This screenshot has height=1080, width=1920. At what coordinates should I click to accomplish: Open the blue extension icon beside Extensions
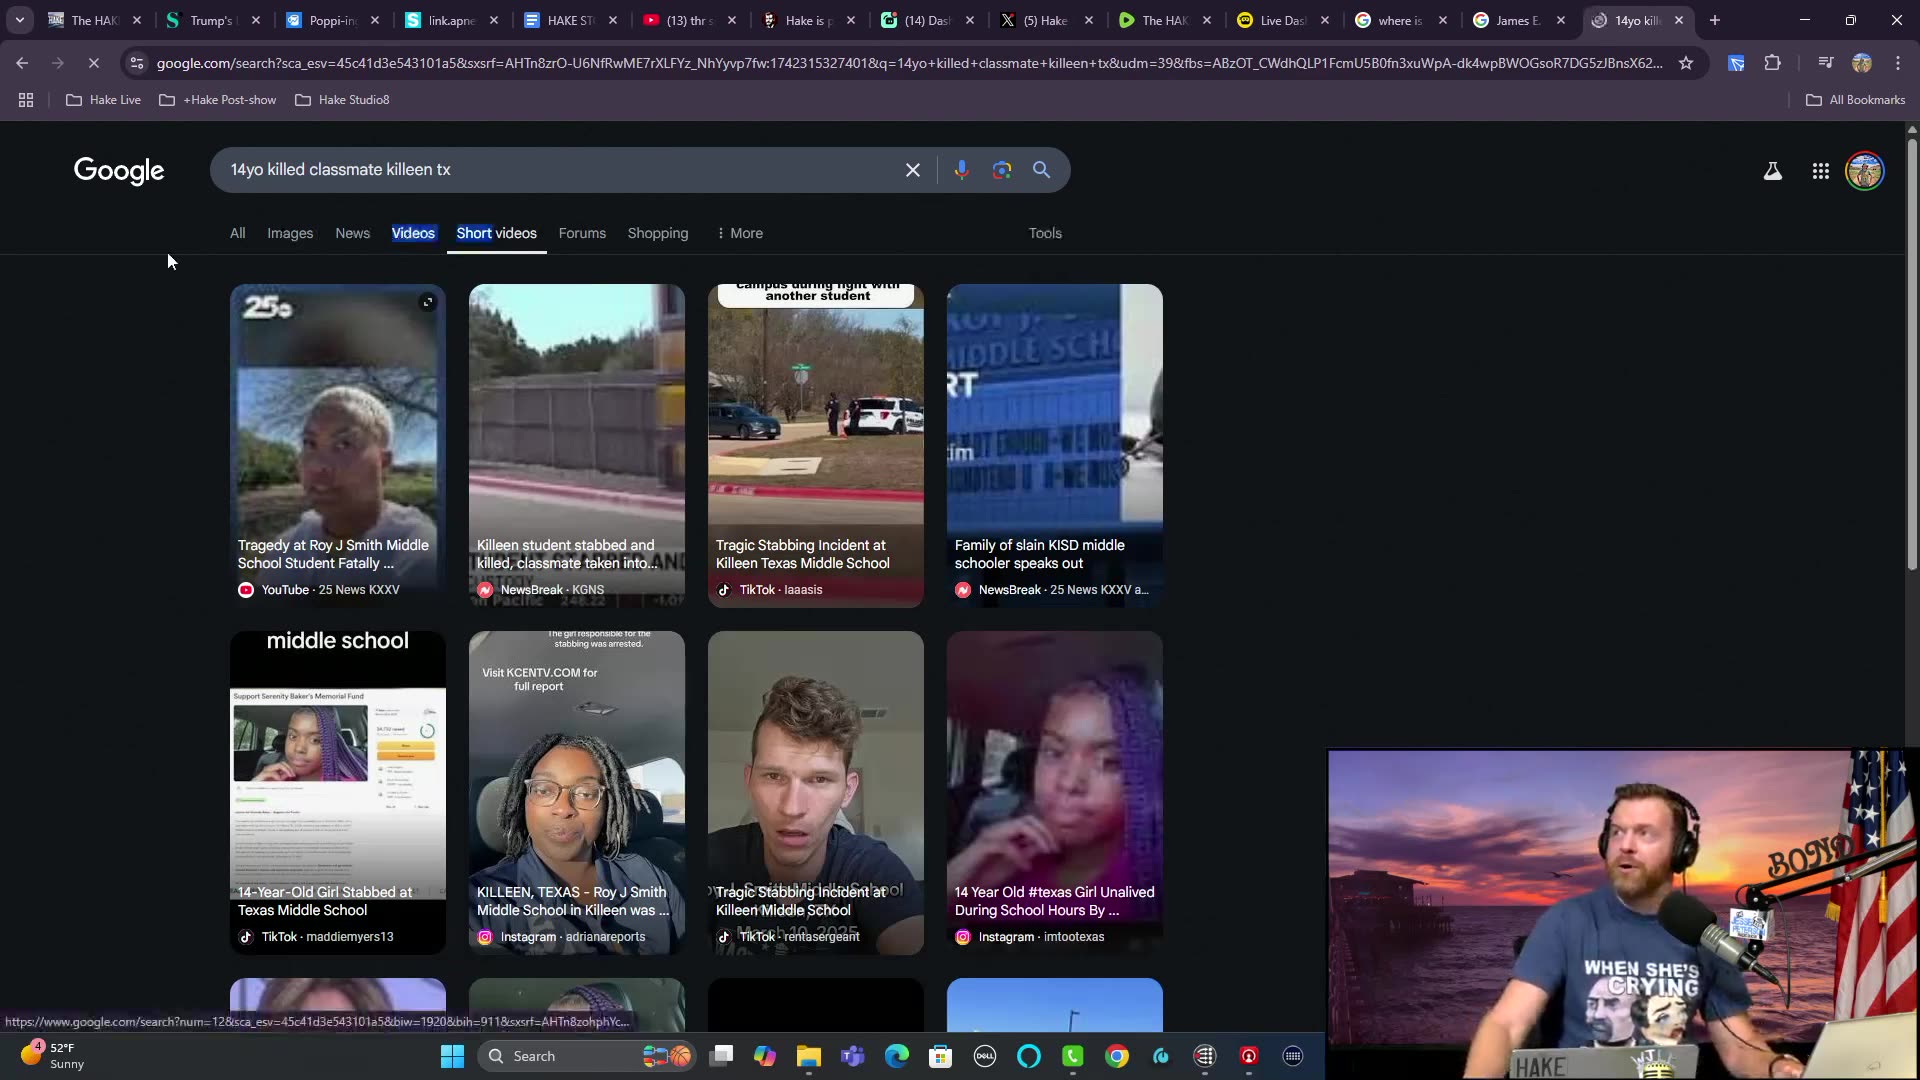[x=1736, y=63]
